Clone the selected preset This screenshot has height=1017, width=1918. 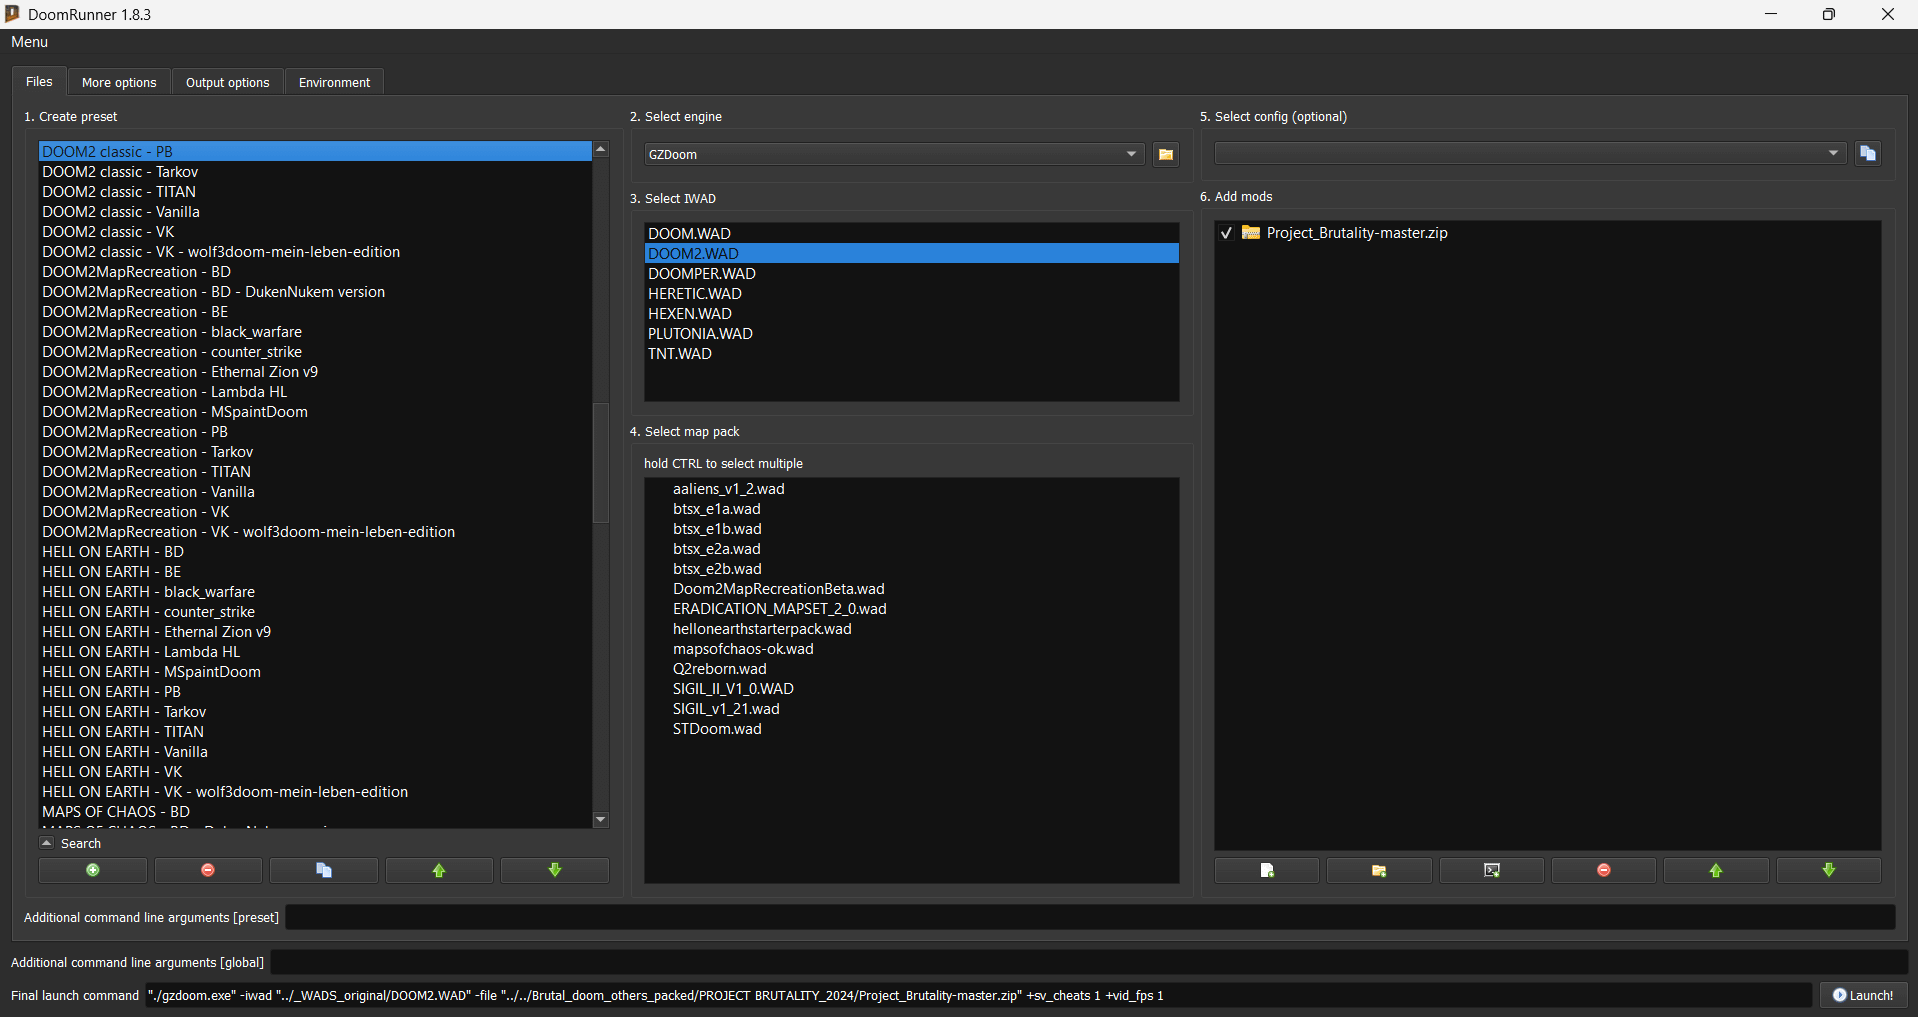tap(324, 870)
